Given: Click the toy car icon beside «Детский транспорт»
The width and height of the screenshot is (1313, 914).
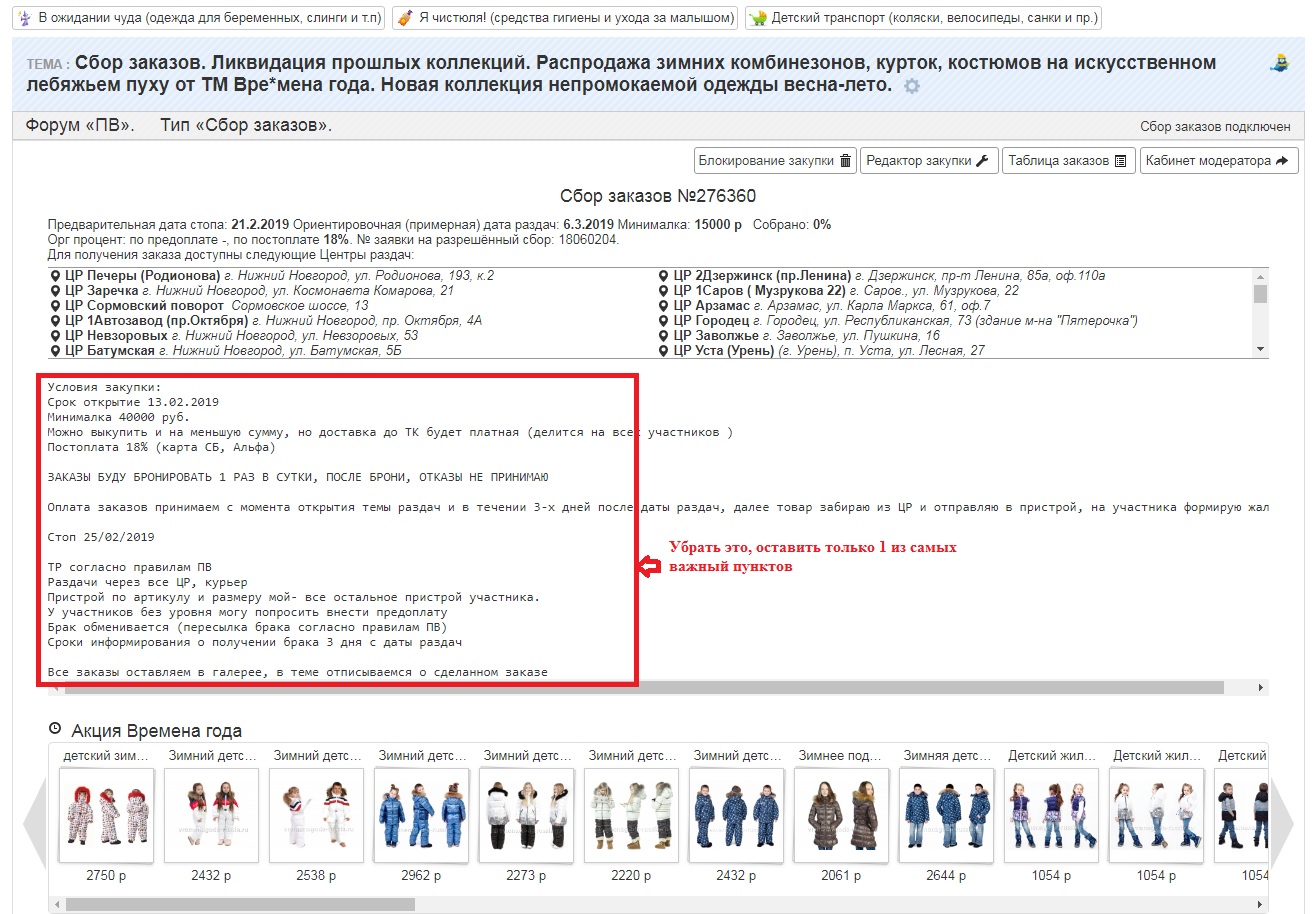Looking at the screenshot, I should pyautogui.click(x=759, y=18).
